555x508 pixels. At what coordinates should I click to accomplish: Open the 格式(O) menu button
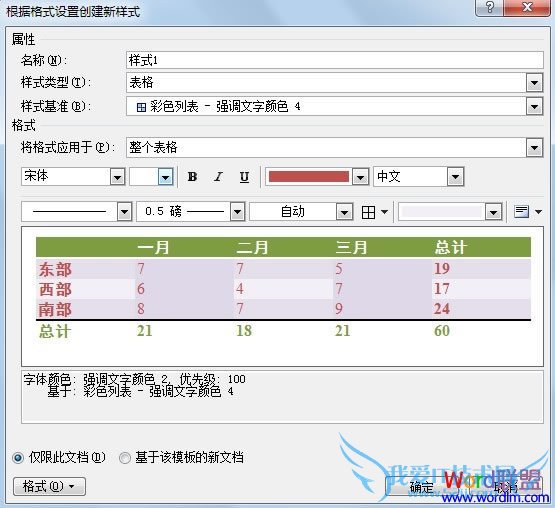(x=49, y=486)
